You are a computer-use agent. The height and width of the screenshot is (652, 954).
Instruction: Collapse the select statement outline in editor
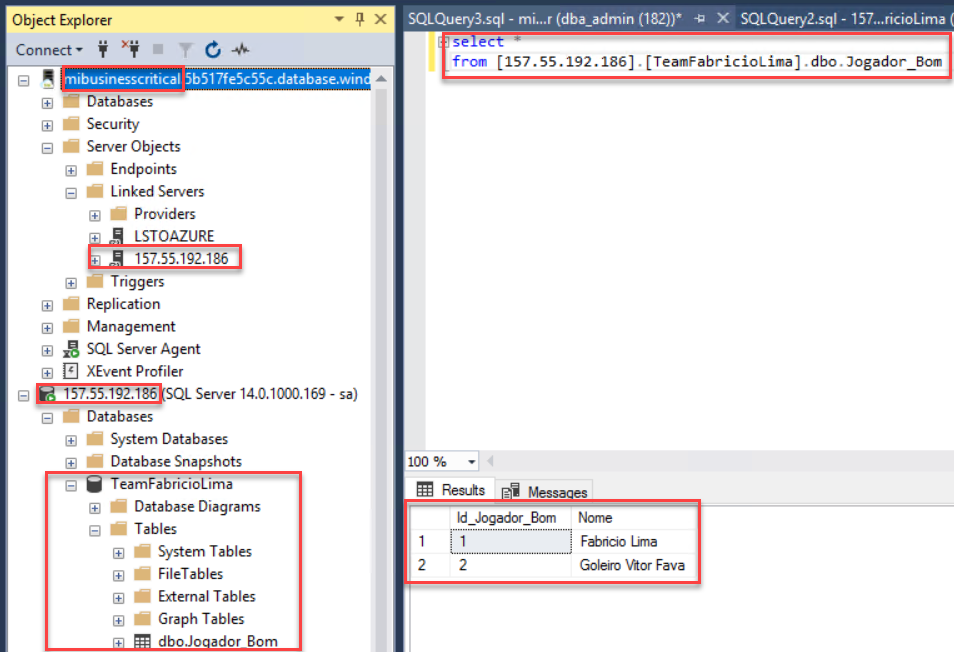tap(443, 43)
